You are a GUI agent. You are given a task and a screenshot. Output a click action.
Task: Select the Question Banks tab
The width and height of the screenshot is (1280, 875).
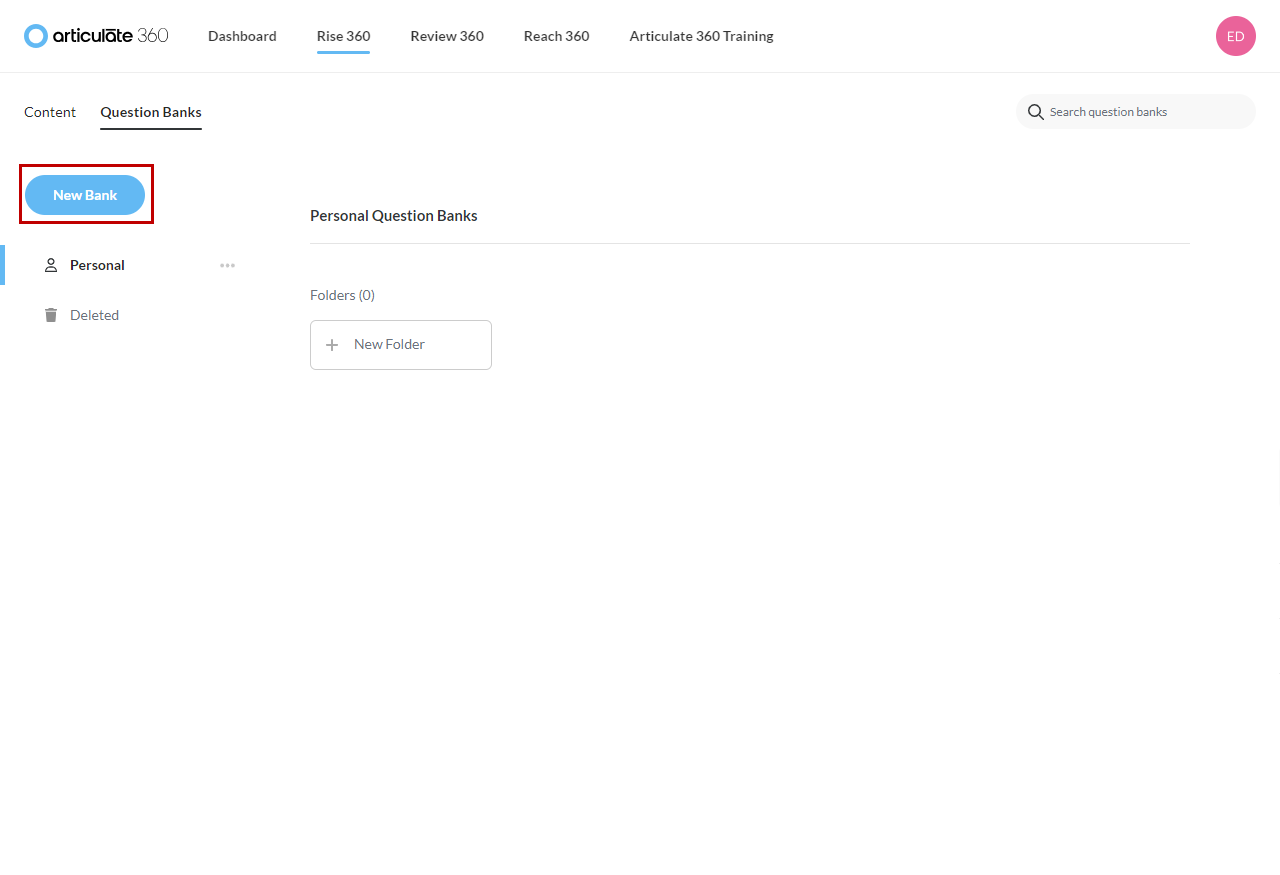151,112
